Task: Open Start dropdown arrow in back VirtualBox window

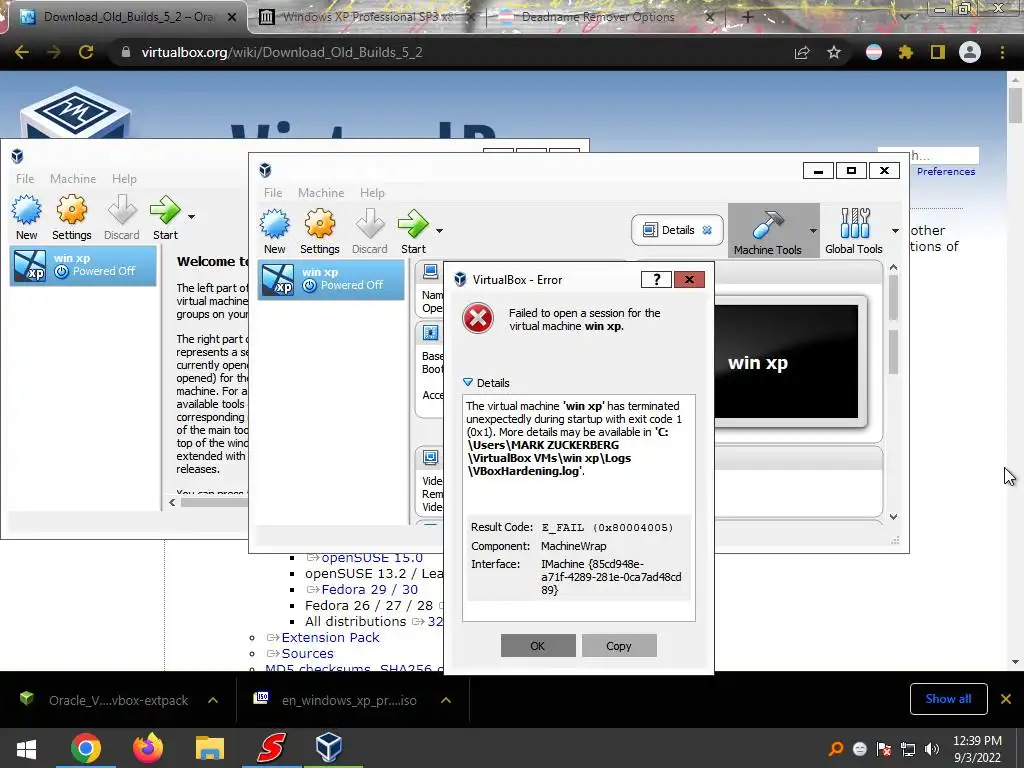Action: tap(191, 216)
